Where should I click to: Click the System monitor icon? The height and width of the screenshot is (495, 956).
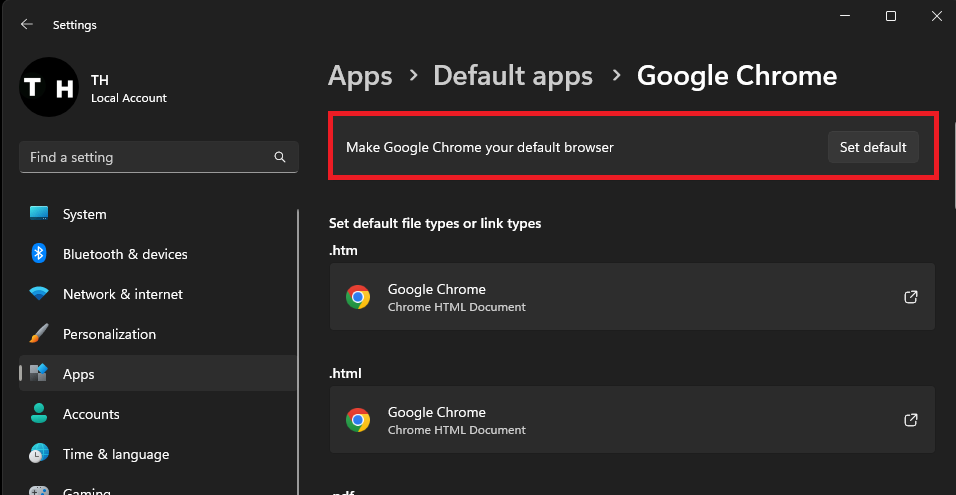click(39, 214)
